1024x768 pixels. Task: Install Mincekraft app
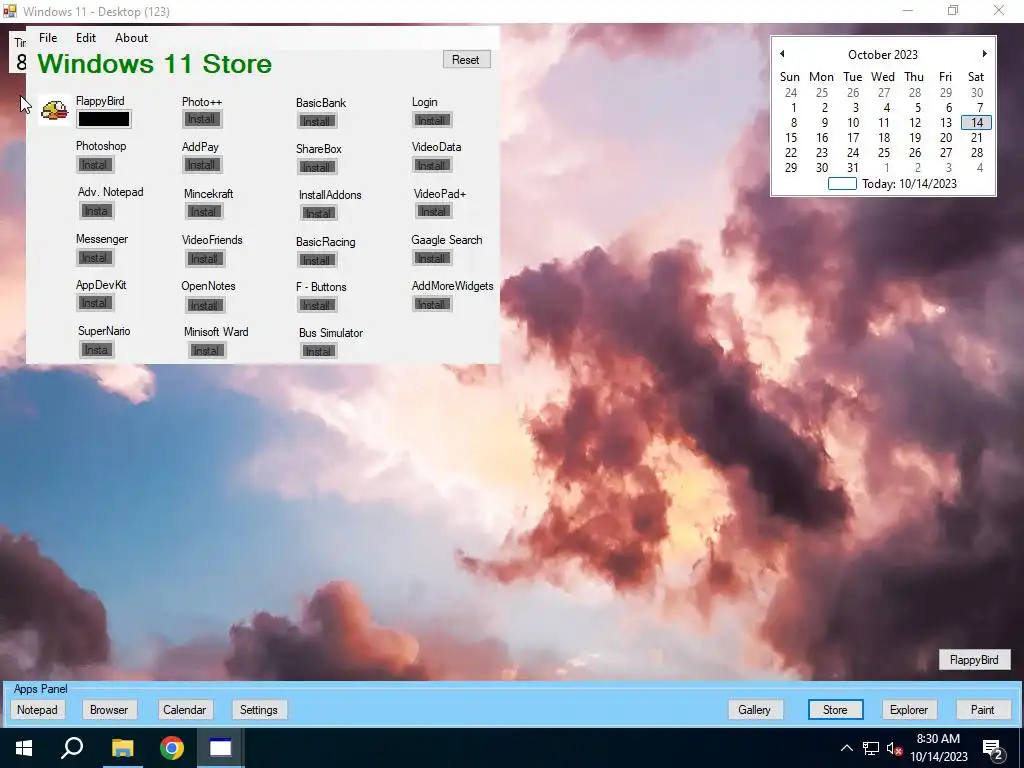(x=204, y=212)
